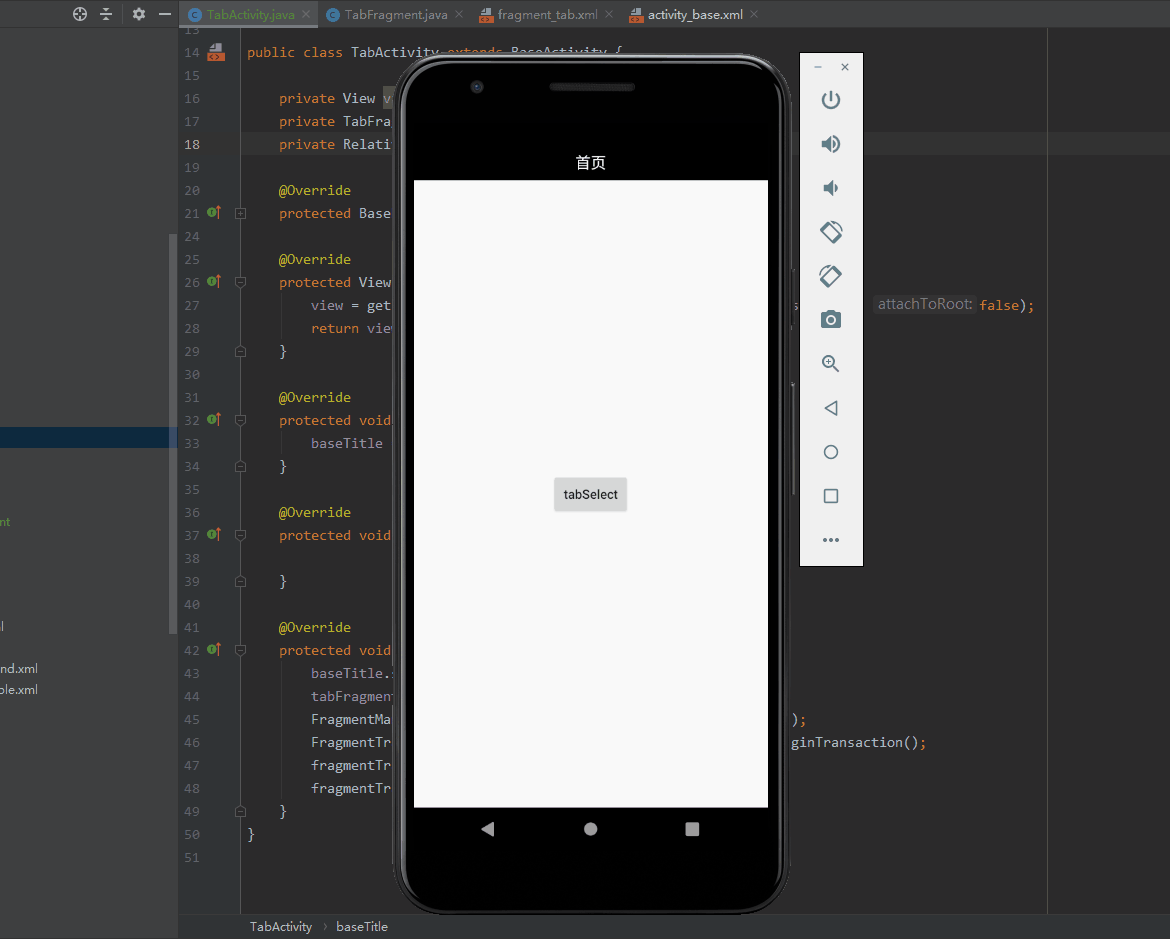Expand the folded method at line 21
This screenshot has width=1170, height=939.
coord(240,213)
